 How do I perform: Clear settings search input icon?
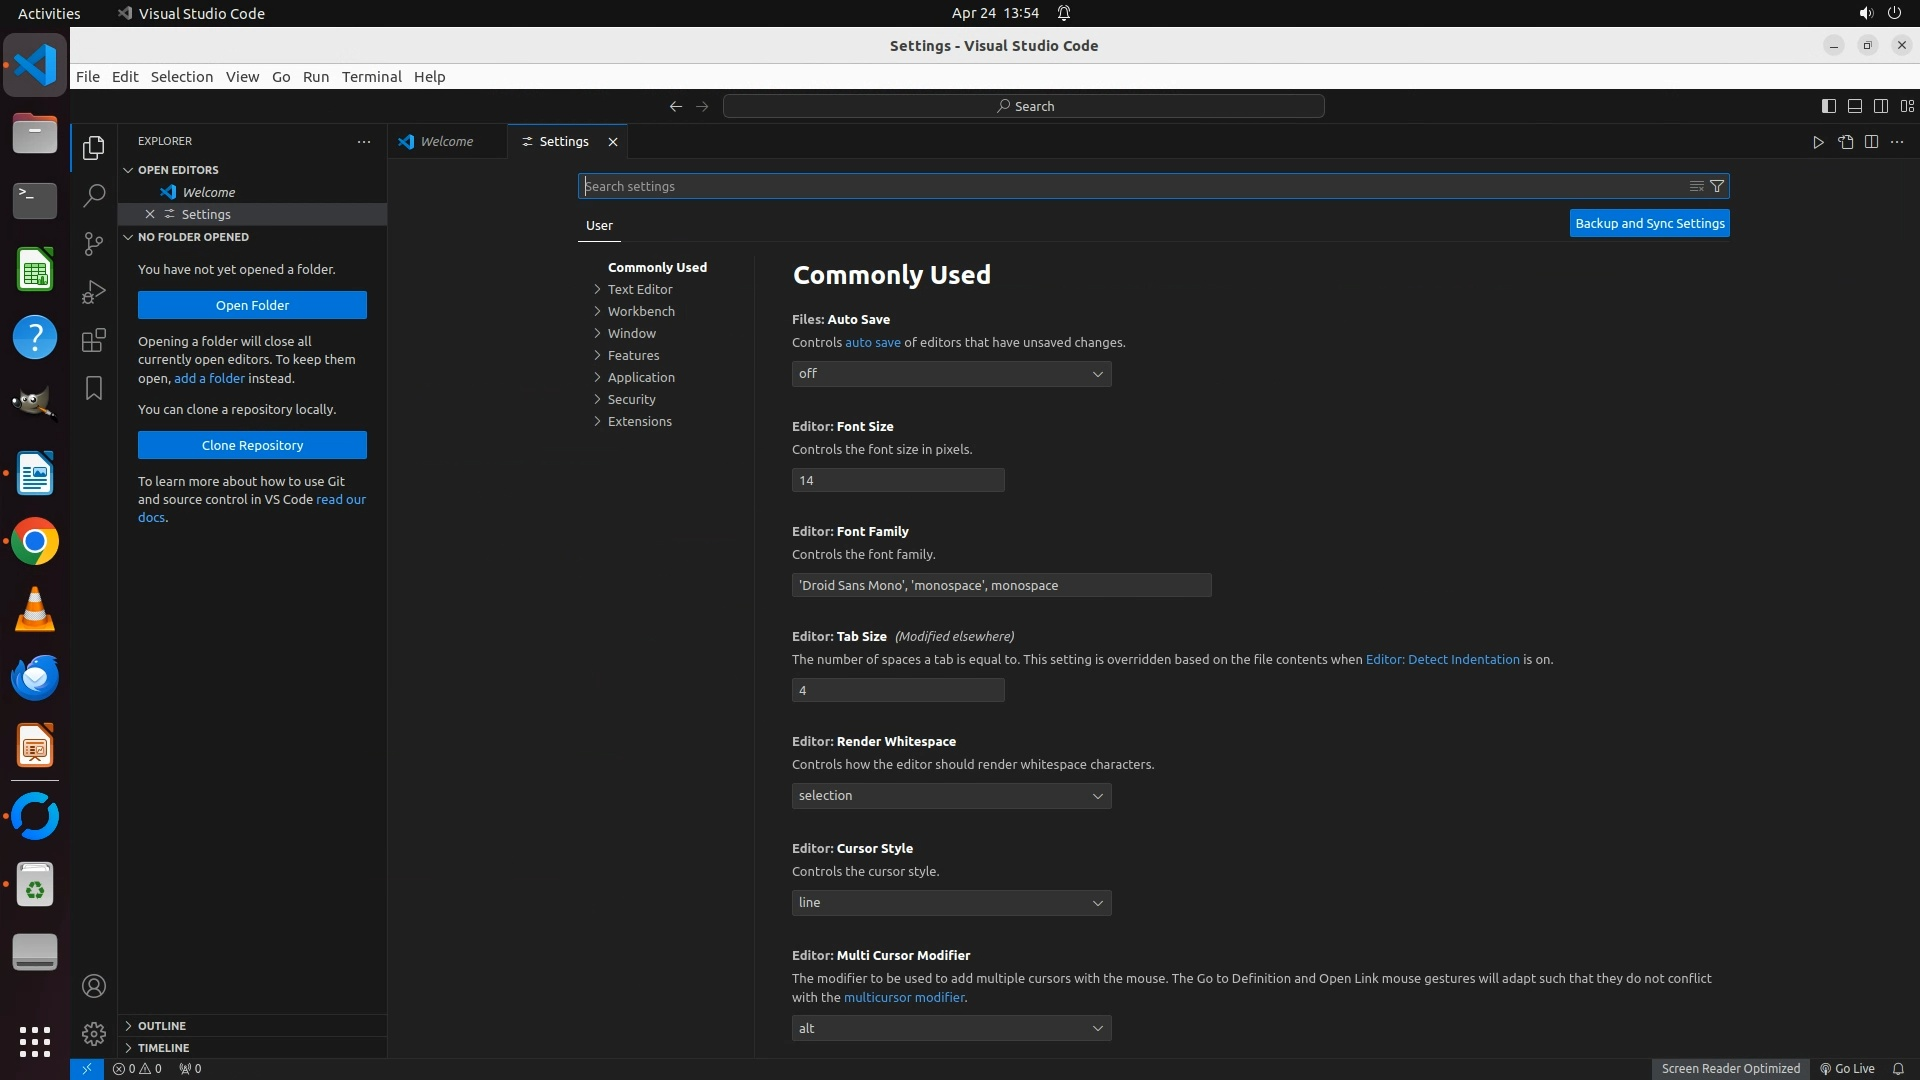click(x=1696, y=186)
